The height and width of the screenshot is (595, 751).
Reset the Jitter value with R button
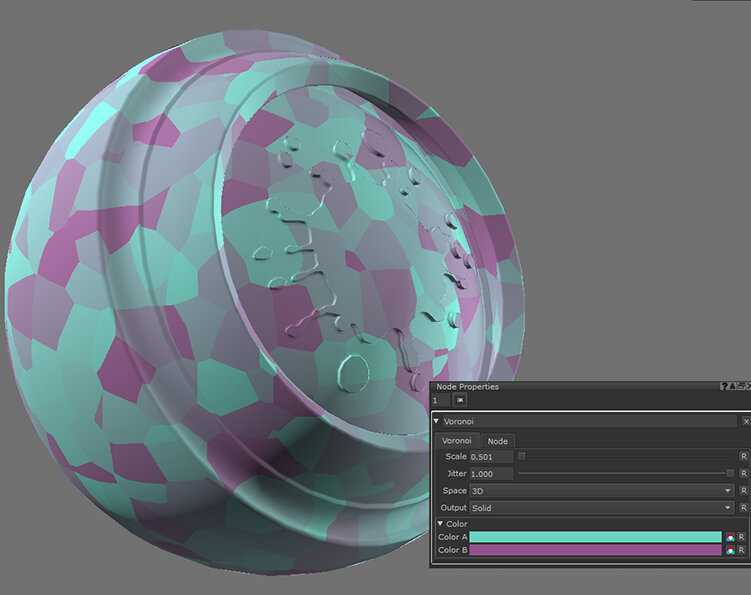(743, 473)
